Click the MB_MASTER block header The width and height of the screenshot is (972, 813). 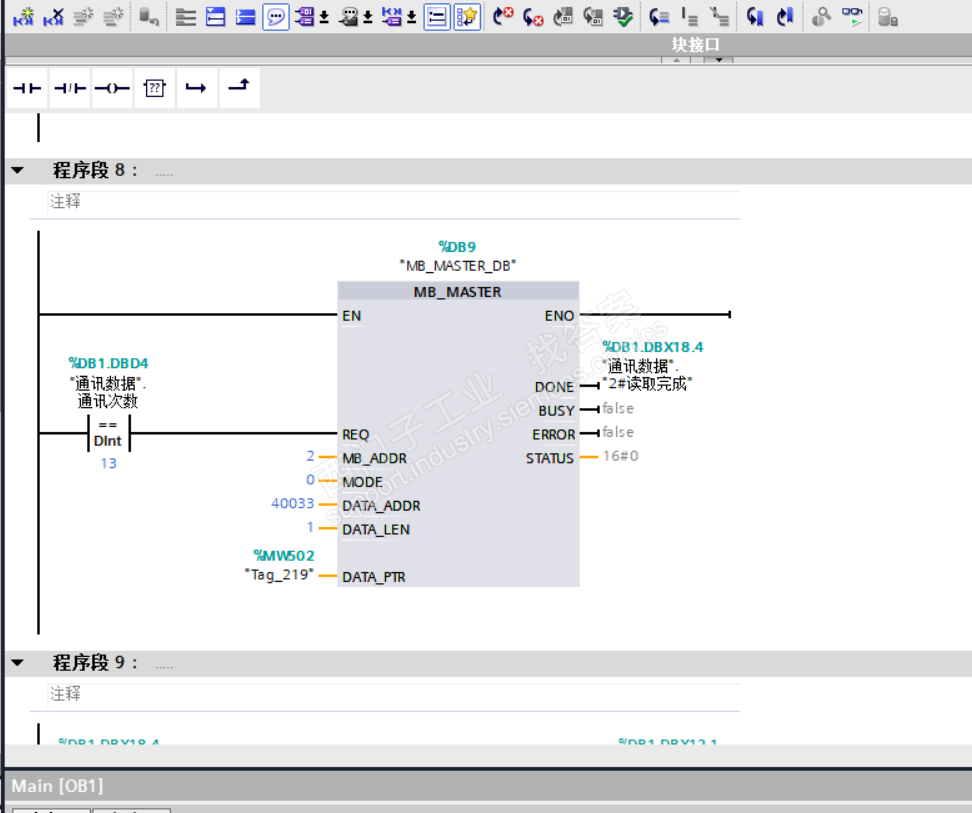point(457,292)
